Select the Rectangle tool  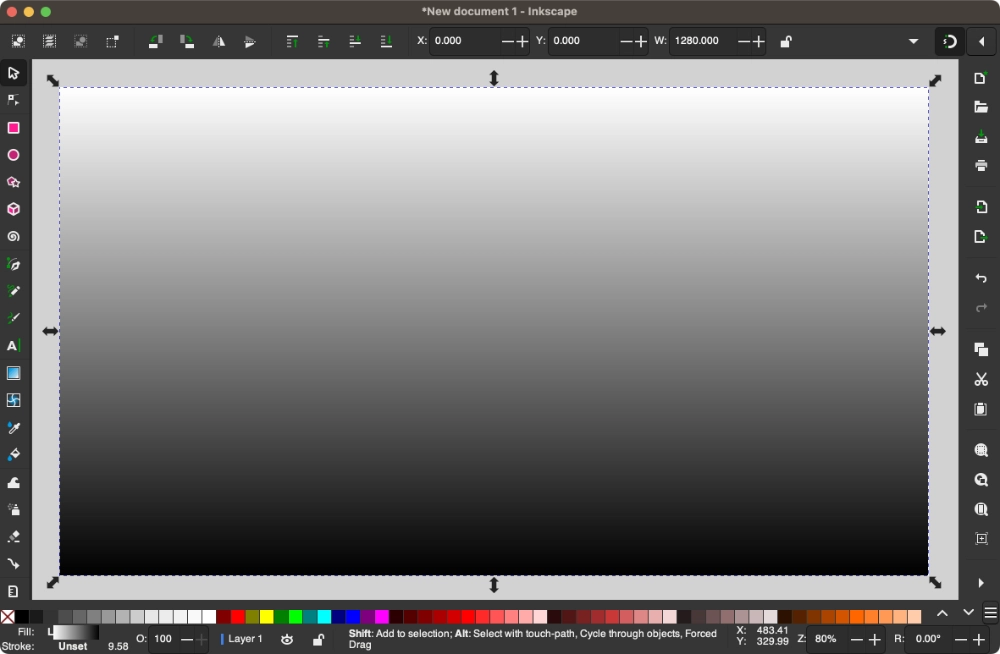pyautogui.click(x=13, y=128)
